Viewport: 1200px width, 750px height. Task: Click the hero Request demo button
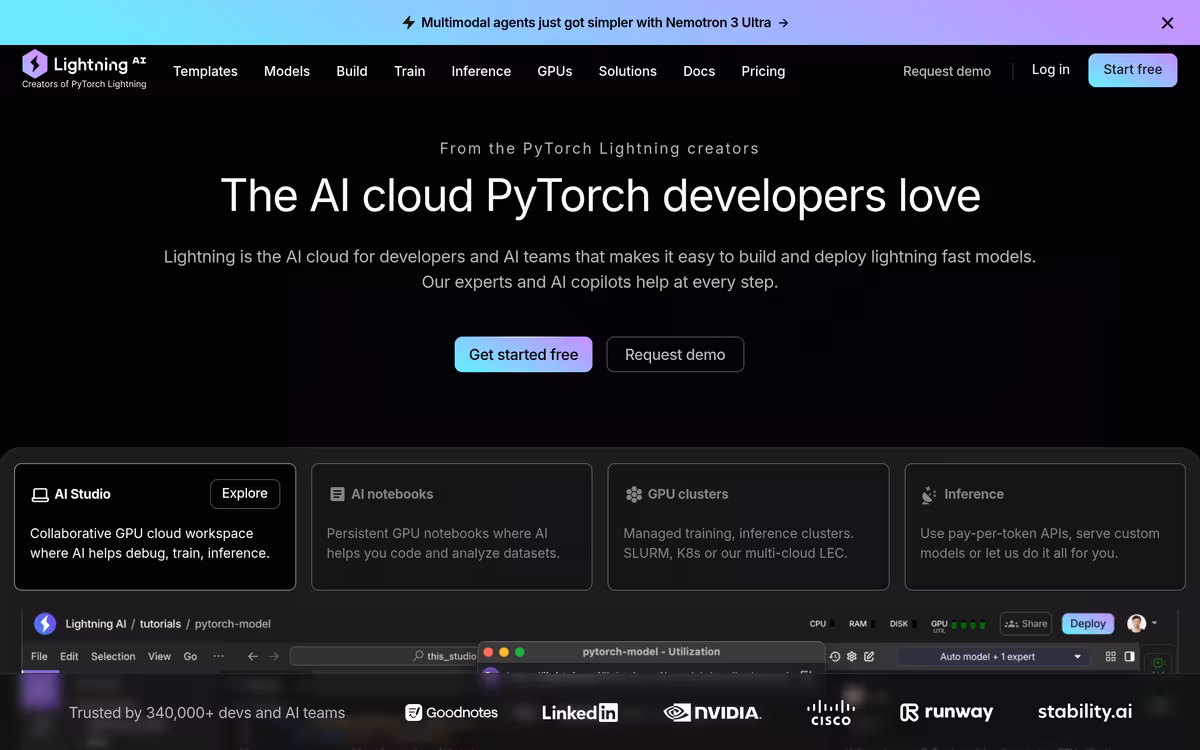click(675, 354)
